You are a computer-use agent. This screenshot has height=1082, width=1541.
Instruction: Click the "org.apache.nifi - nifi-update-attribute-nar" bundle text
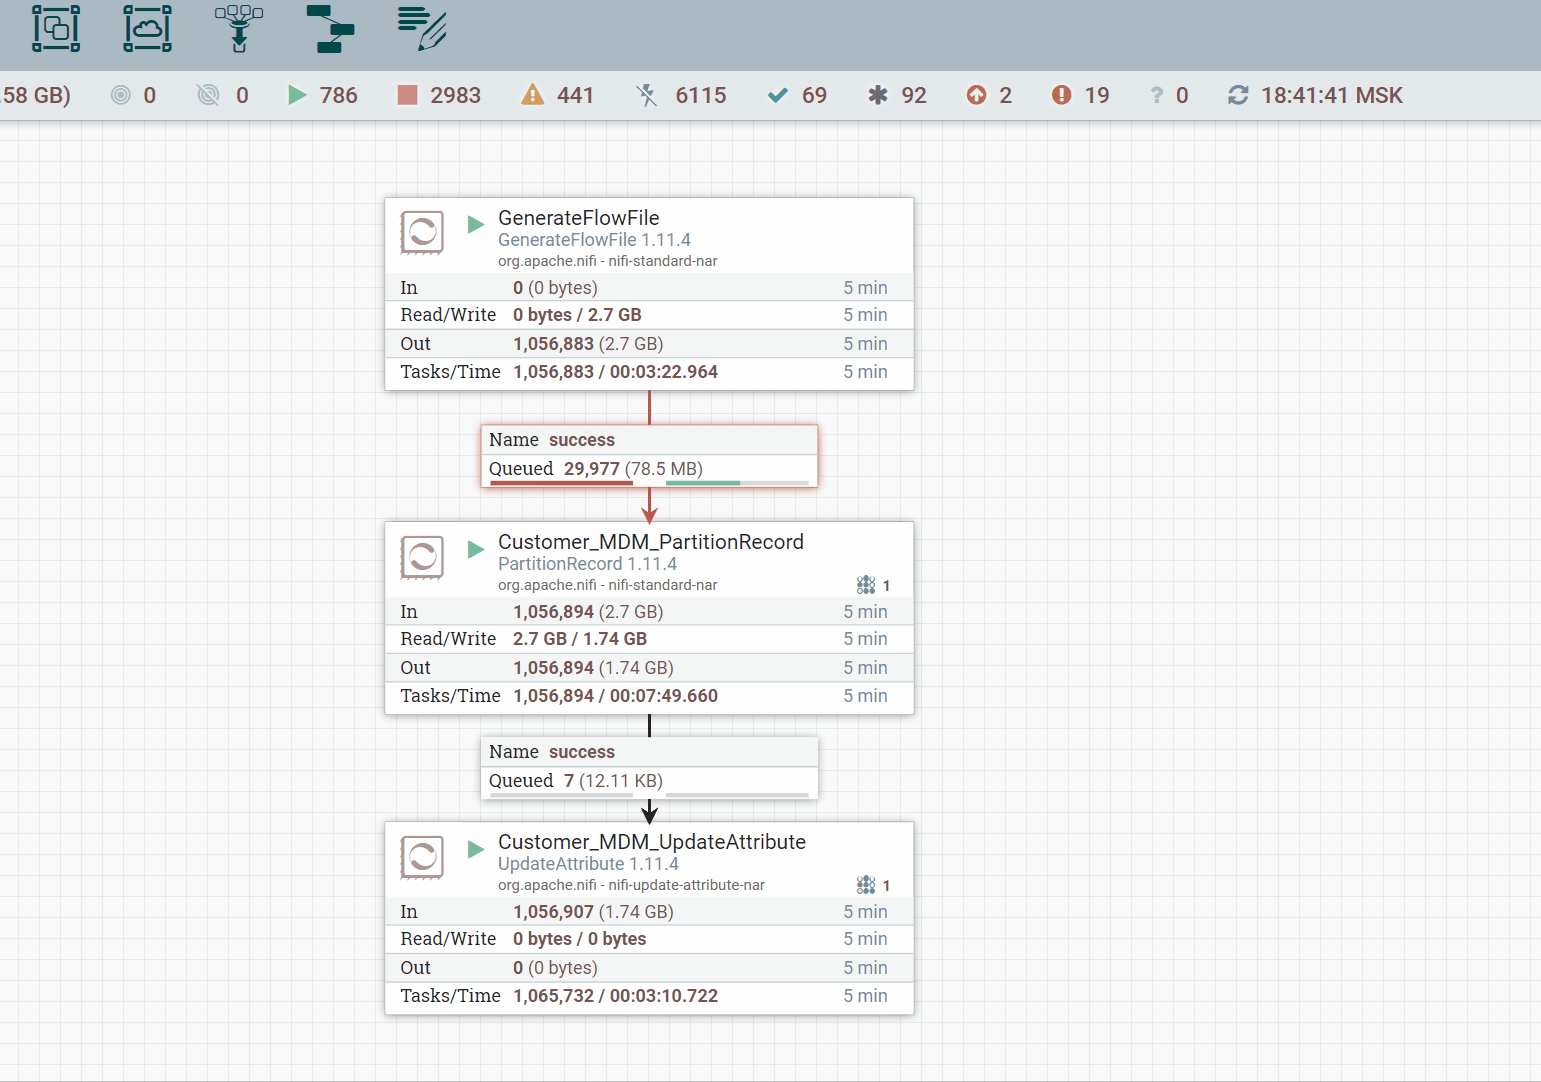point(632,885)
